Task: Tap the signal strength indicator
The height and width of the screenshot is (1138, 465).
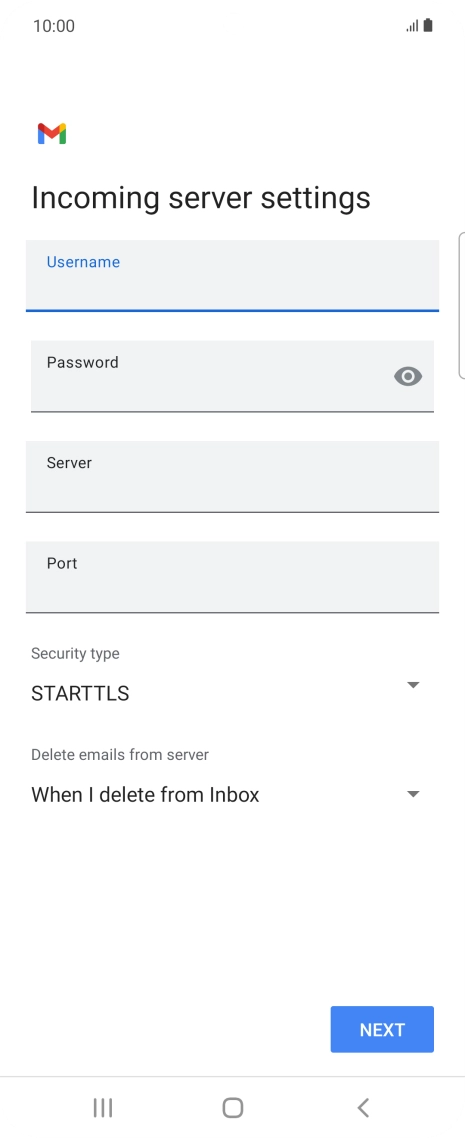Action: tap(413, 26)
